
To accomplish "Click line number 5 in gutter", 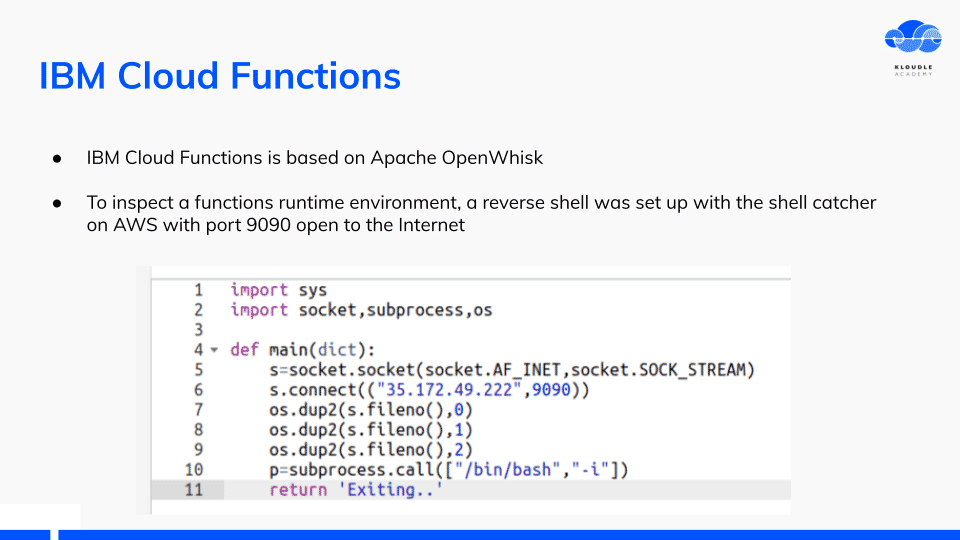I will pyautogui.click(x=198, y=370).
